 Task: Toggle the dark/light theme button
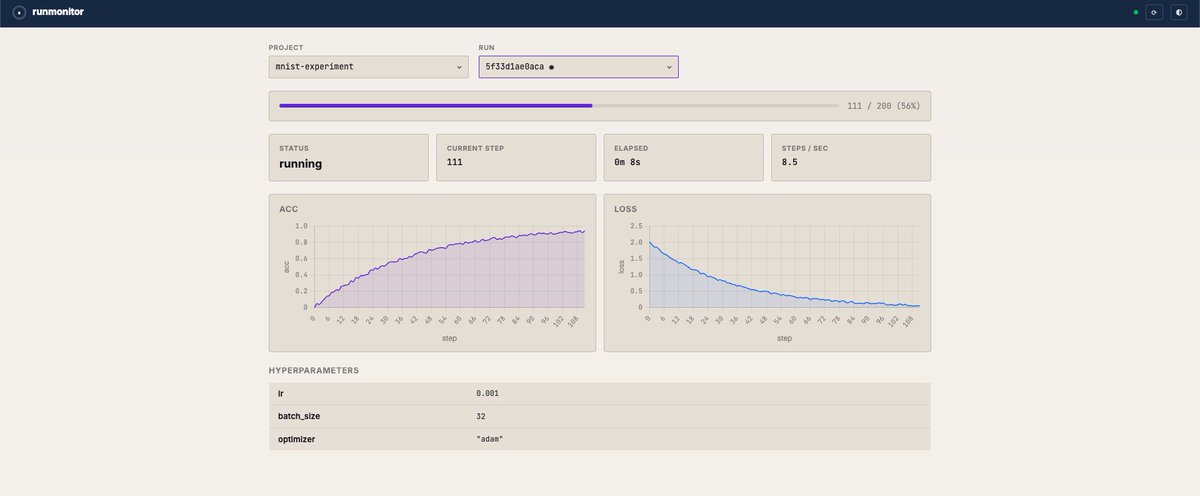(x=1178, y=13)
